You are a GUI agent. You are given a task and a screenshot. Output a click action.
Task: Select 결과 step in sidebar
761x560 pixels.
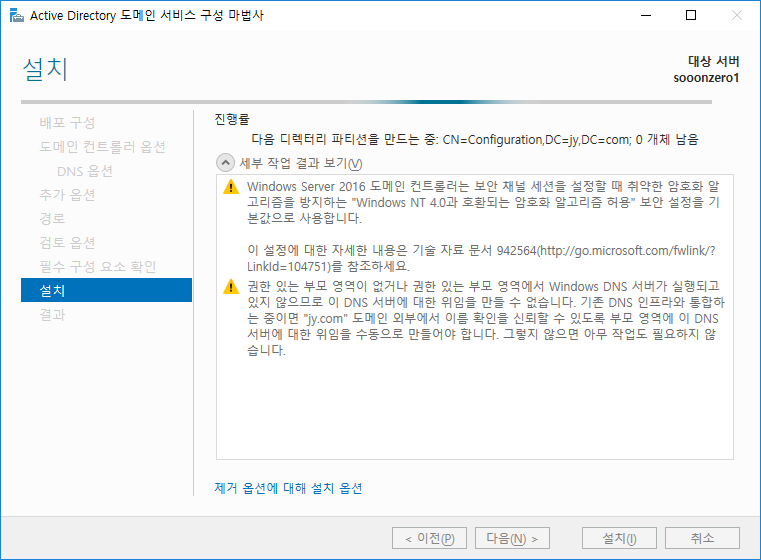point(52,314)
